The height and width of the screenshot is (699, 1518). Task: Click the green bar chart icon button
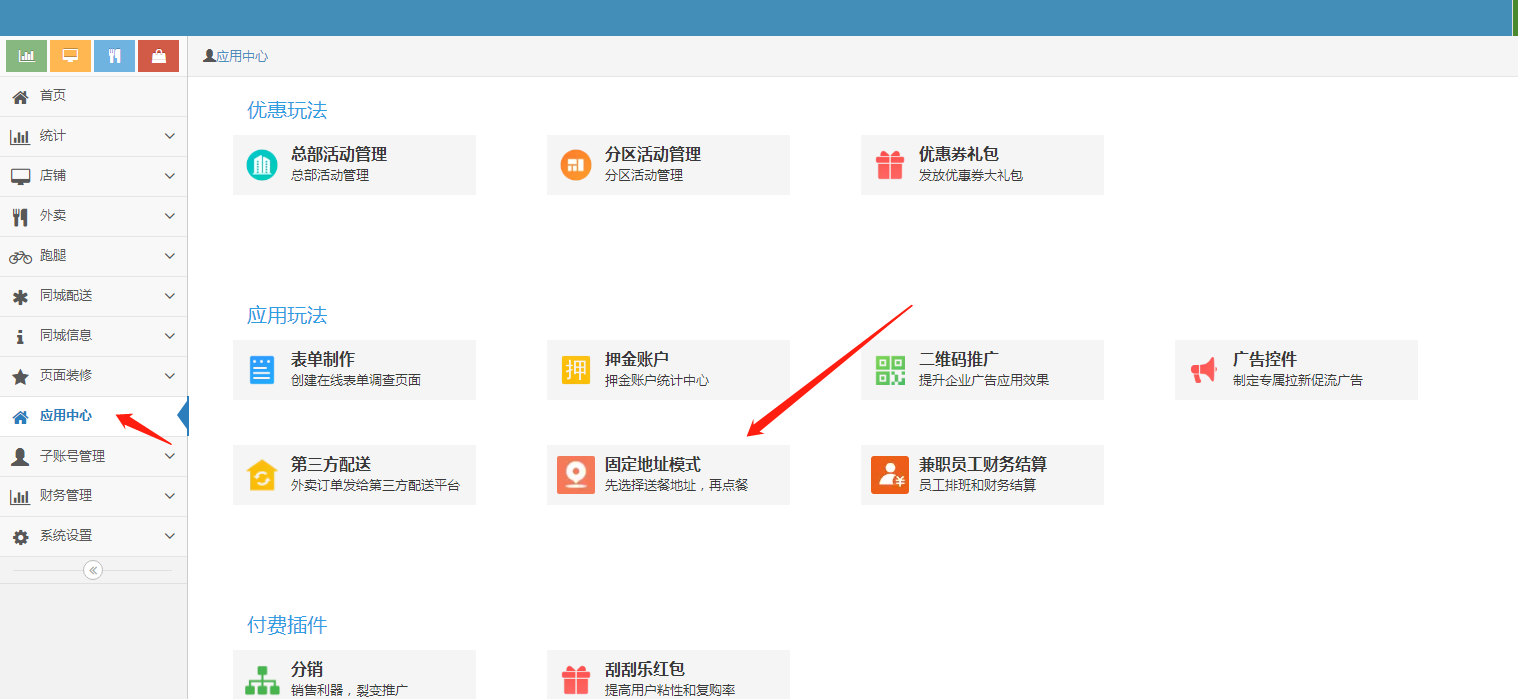26,56
